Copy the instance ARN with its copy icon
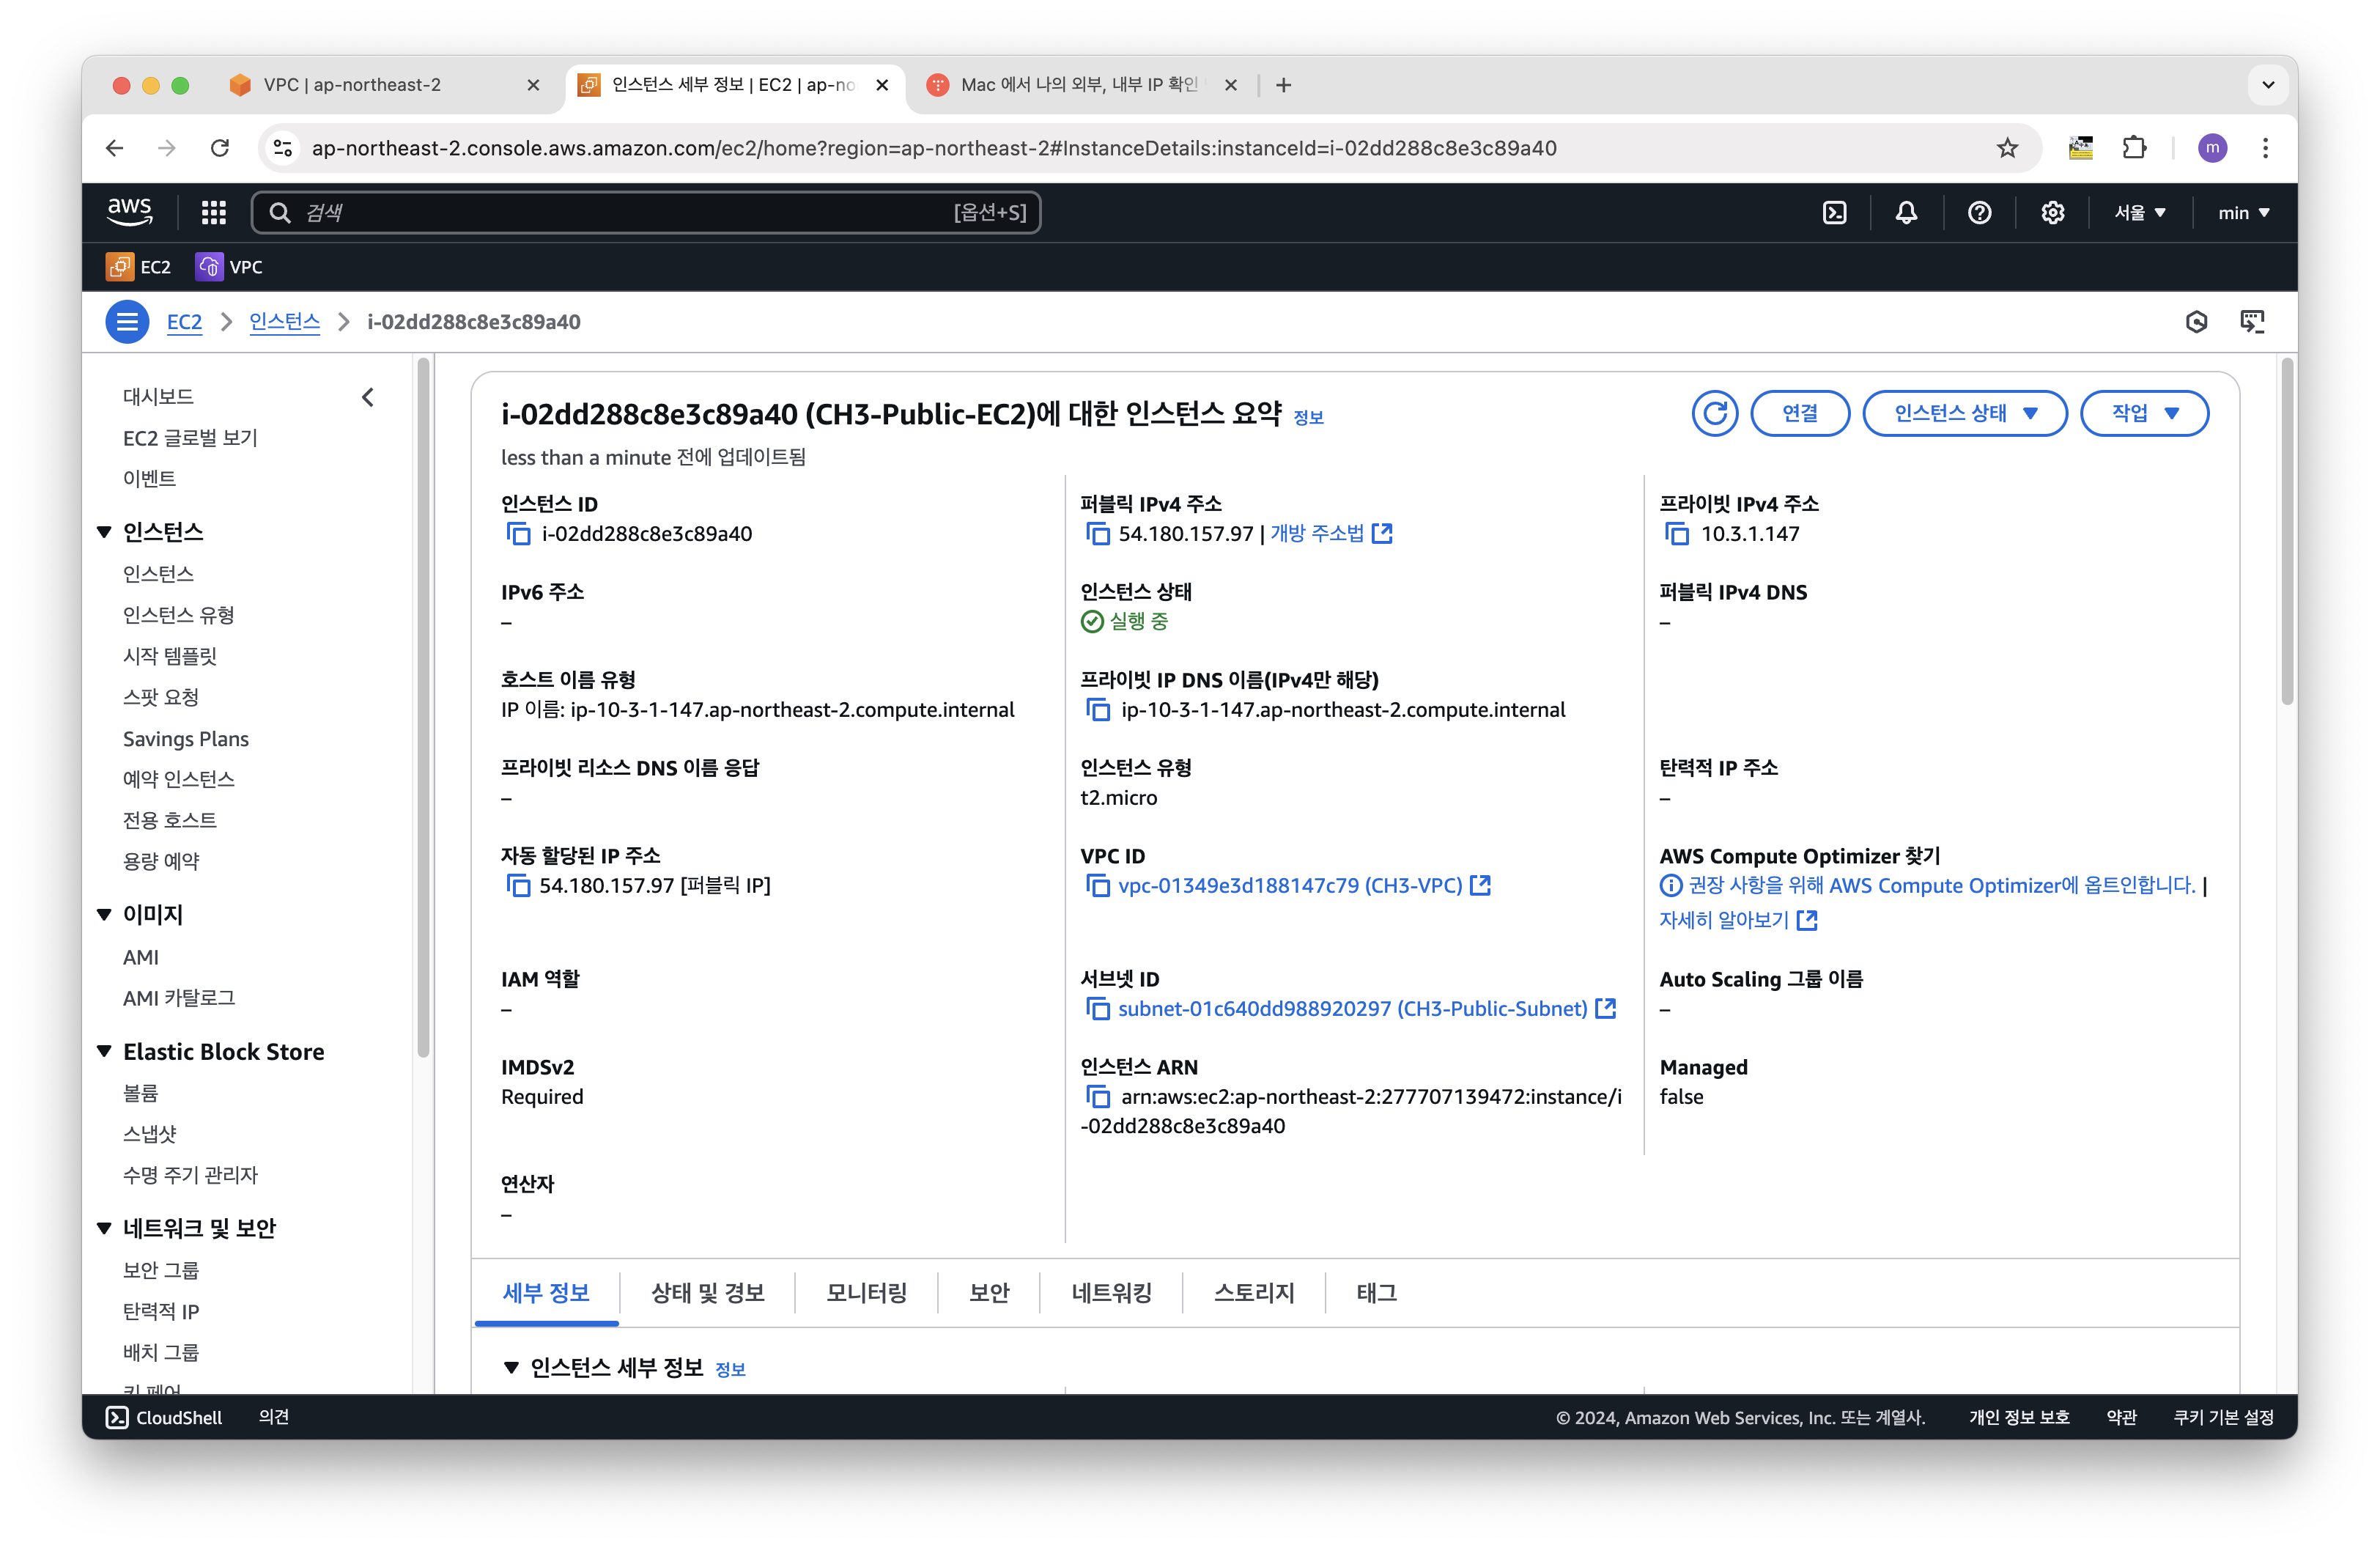Screen dimensions: 2380x1548 tap(1097, 1097)
